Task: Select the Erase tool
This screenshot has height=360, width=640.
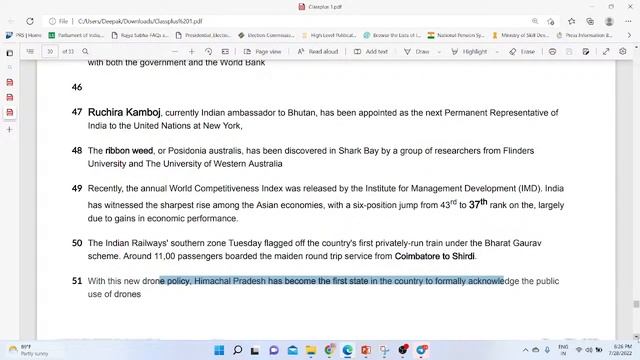Action: [x=522, y=51]
